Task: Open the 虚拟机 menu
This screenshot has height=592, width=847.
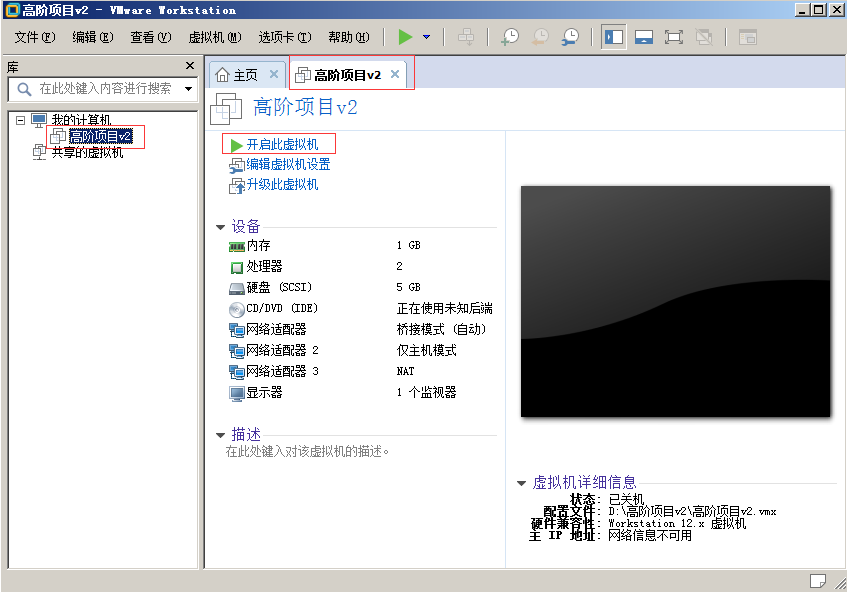Action: [214, 37]
